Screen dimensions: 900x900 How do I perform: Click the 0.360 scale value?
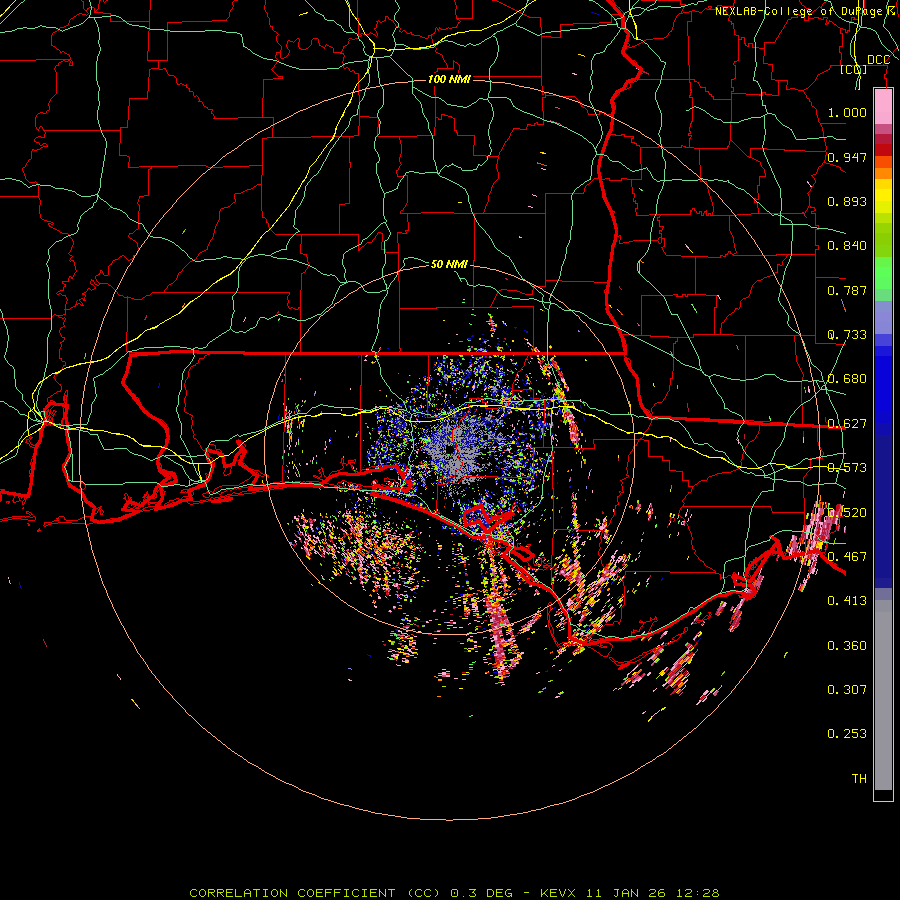point(847,646)
